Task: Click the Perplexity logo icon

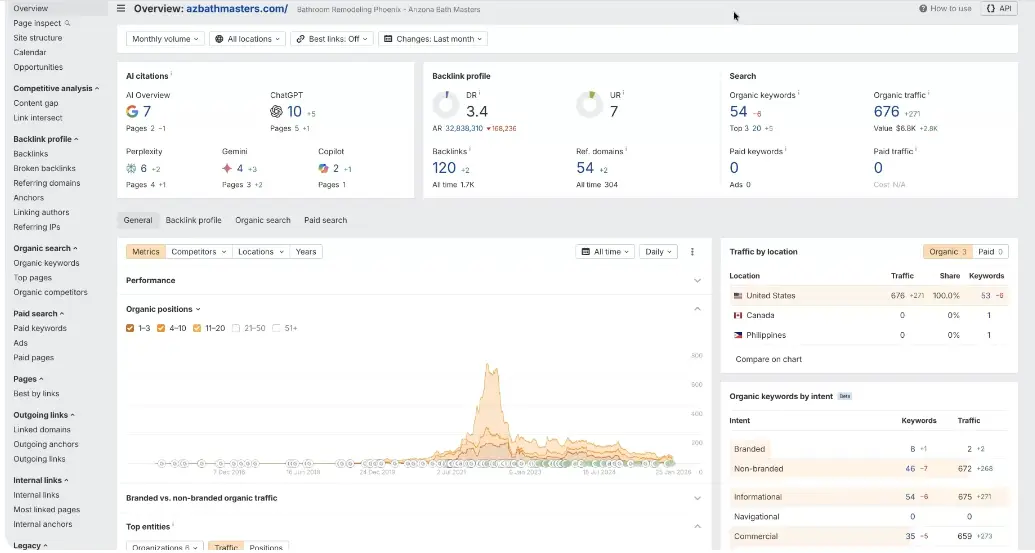Action: pyautogui.click(x=131, y=168)
